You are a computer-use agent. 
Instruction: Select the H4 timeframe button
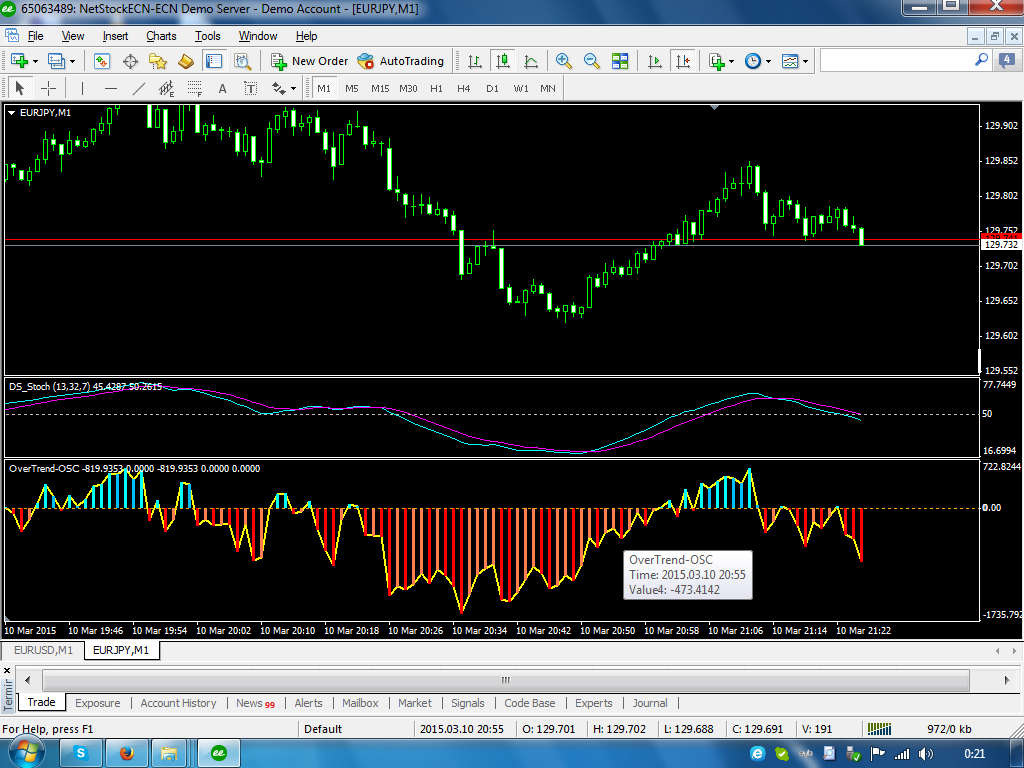point(464,88)
